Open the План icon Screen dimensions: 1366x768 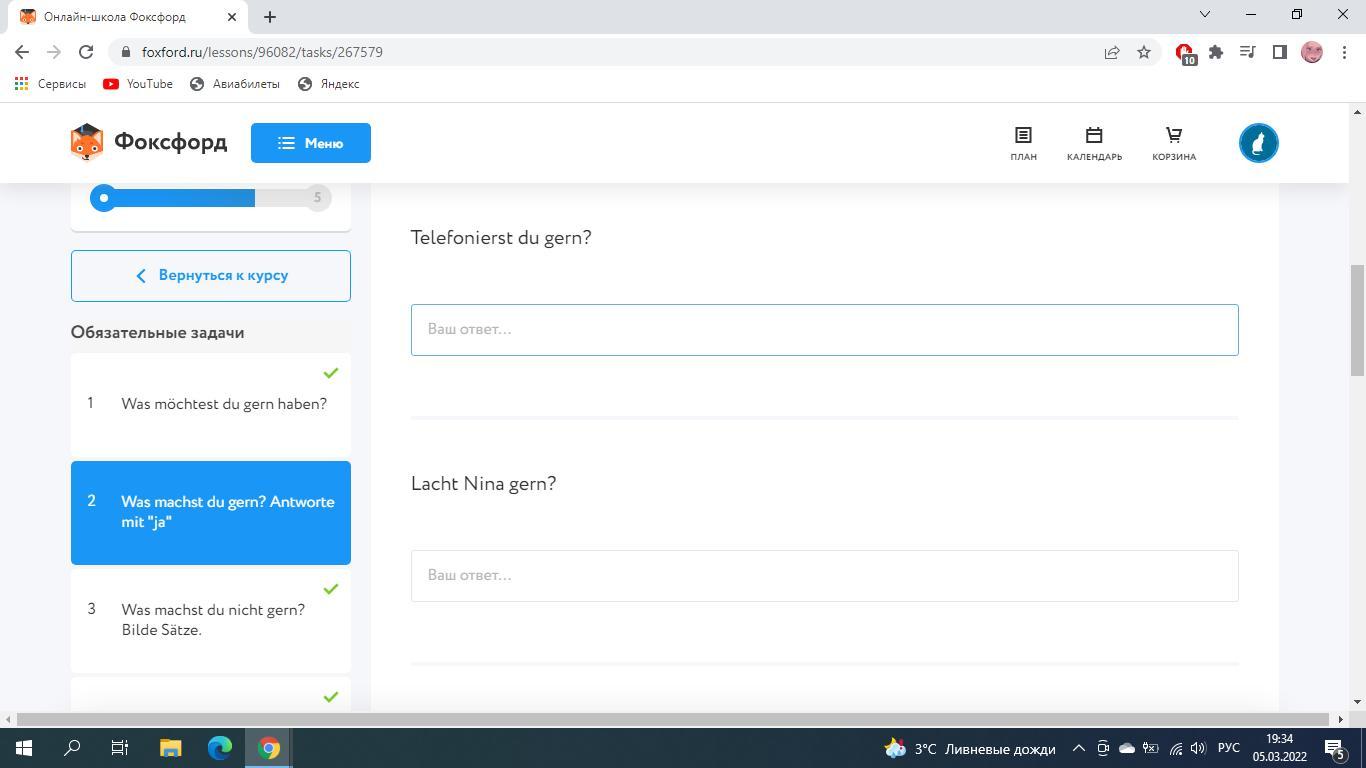[x=1023, y=143]
